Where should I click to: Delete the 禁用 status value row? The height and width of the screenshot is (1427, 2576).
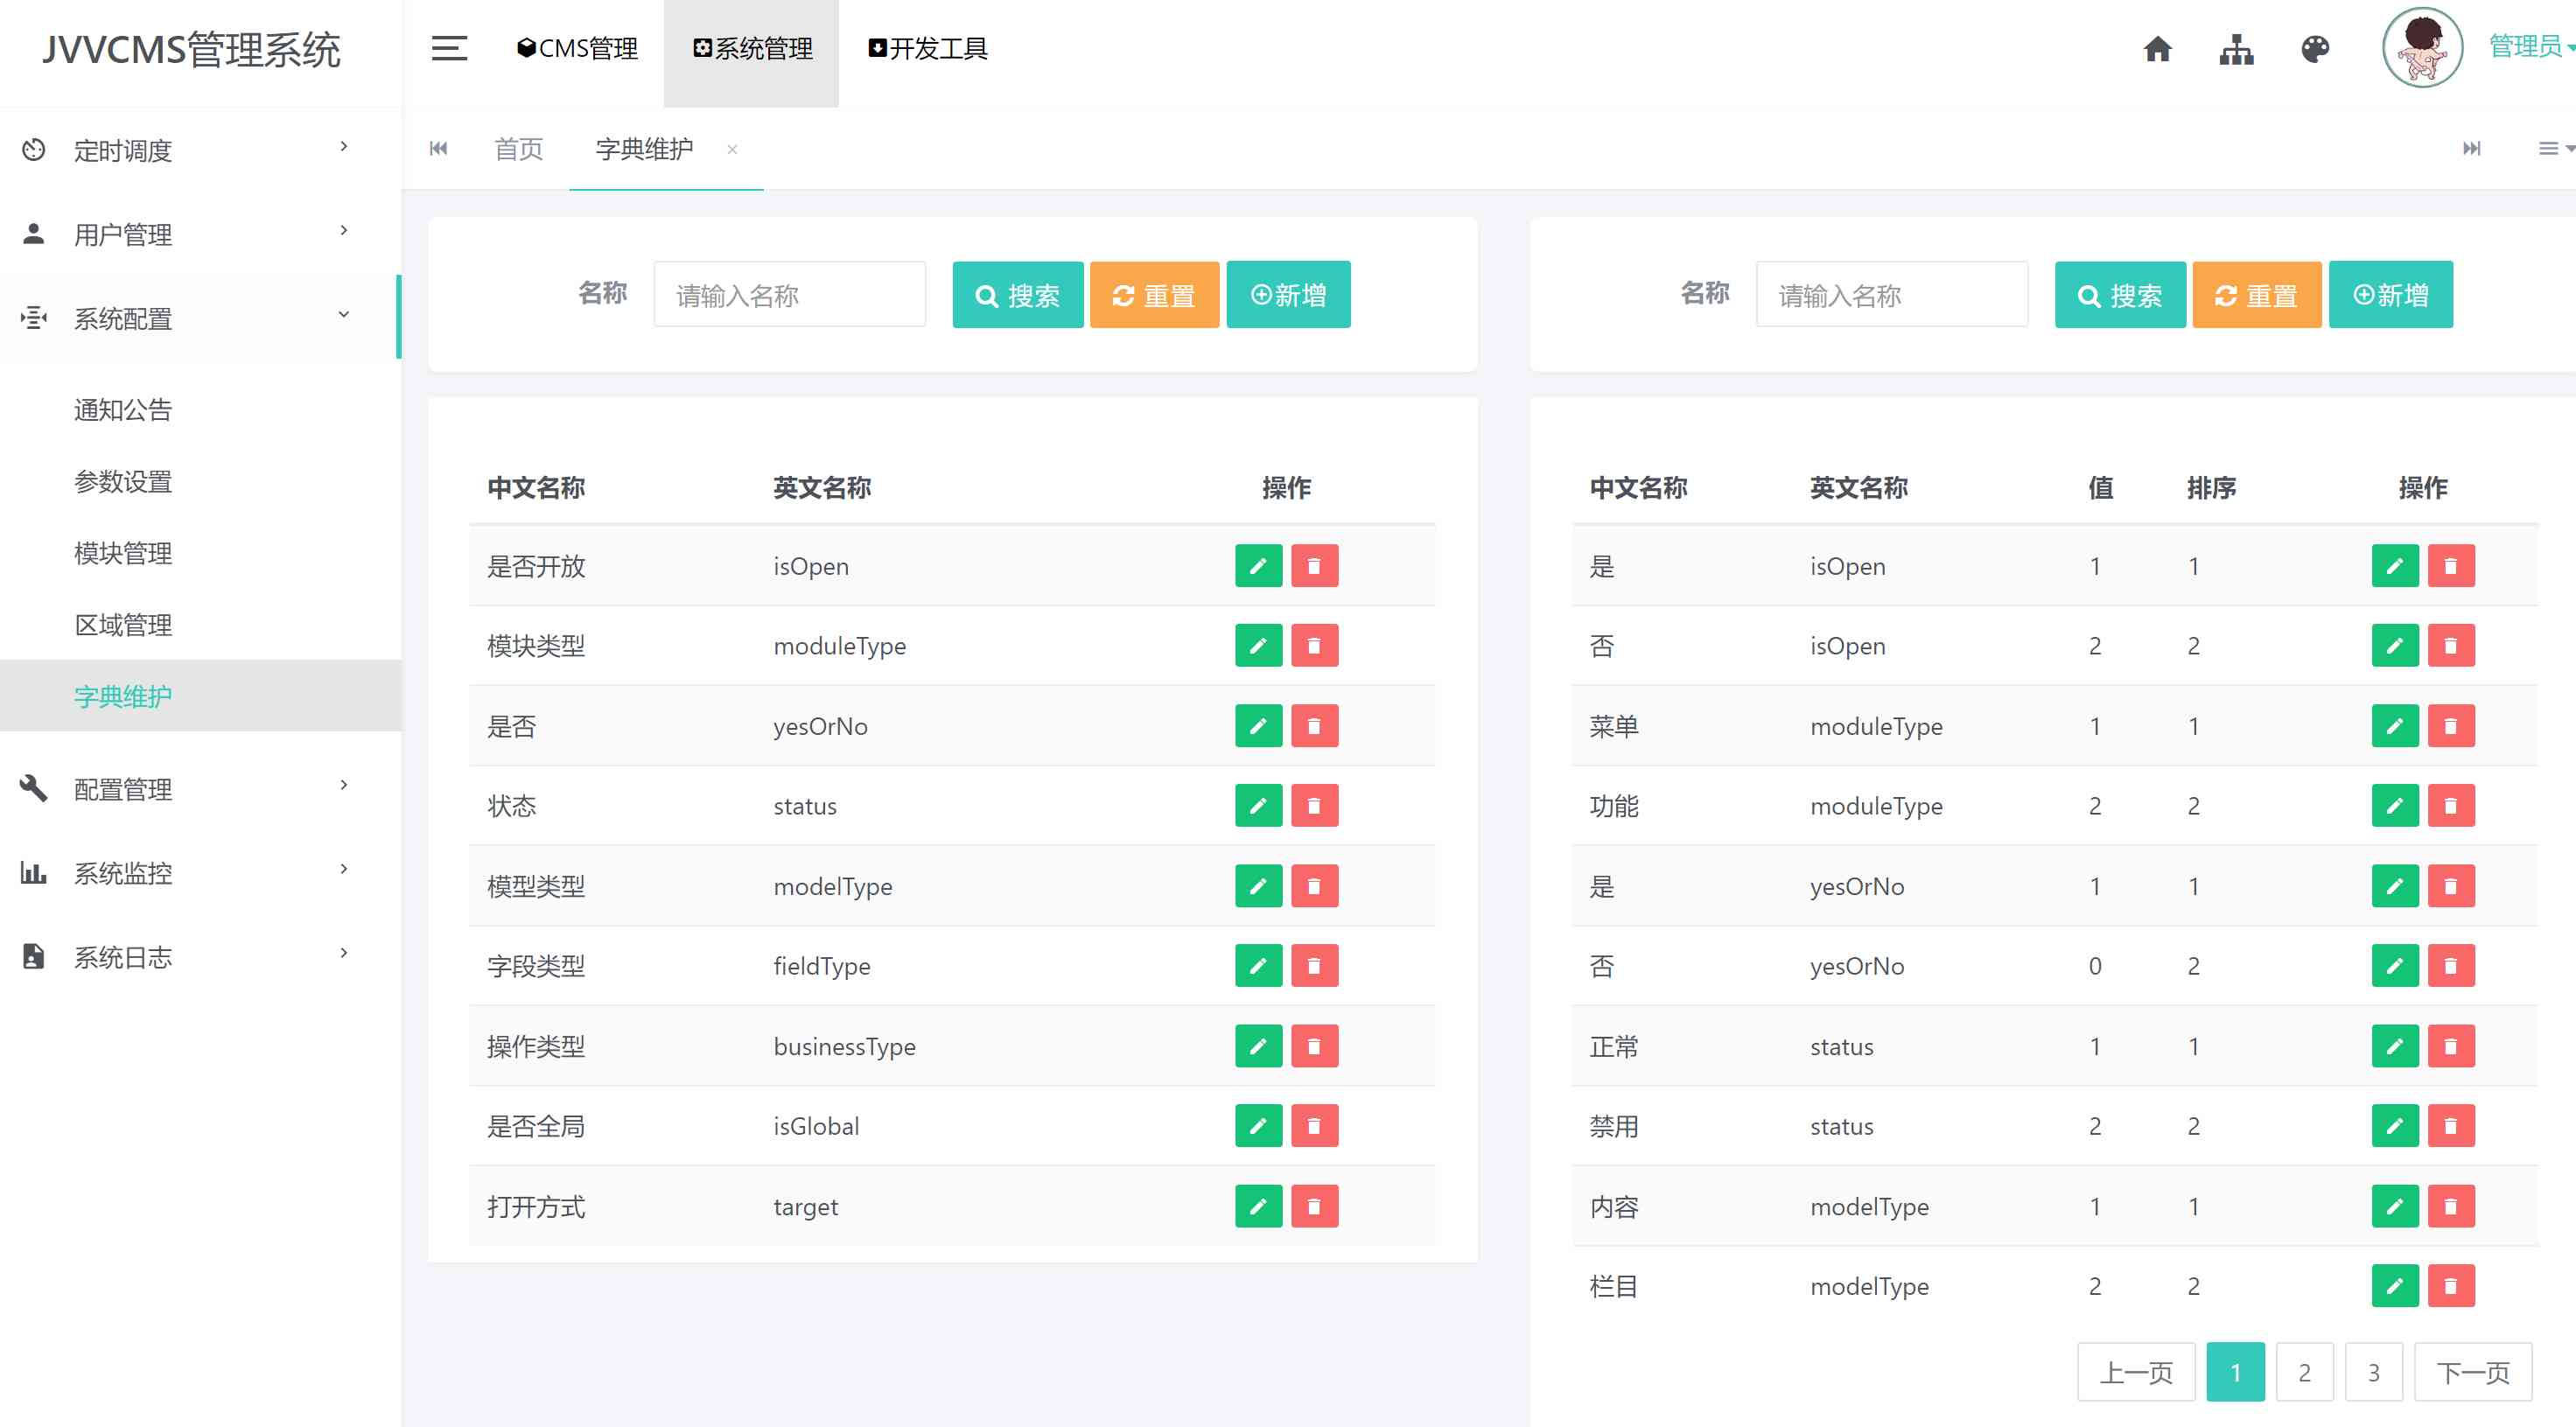[x=2451, y=1126]
